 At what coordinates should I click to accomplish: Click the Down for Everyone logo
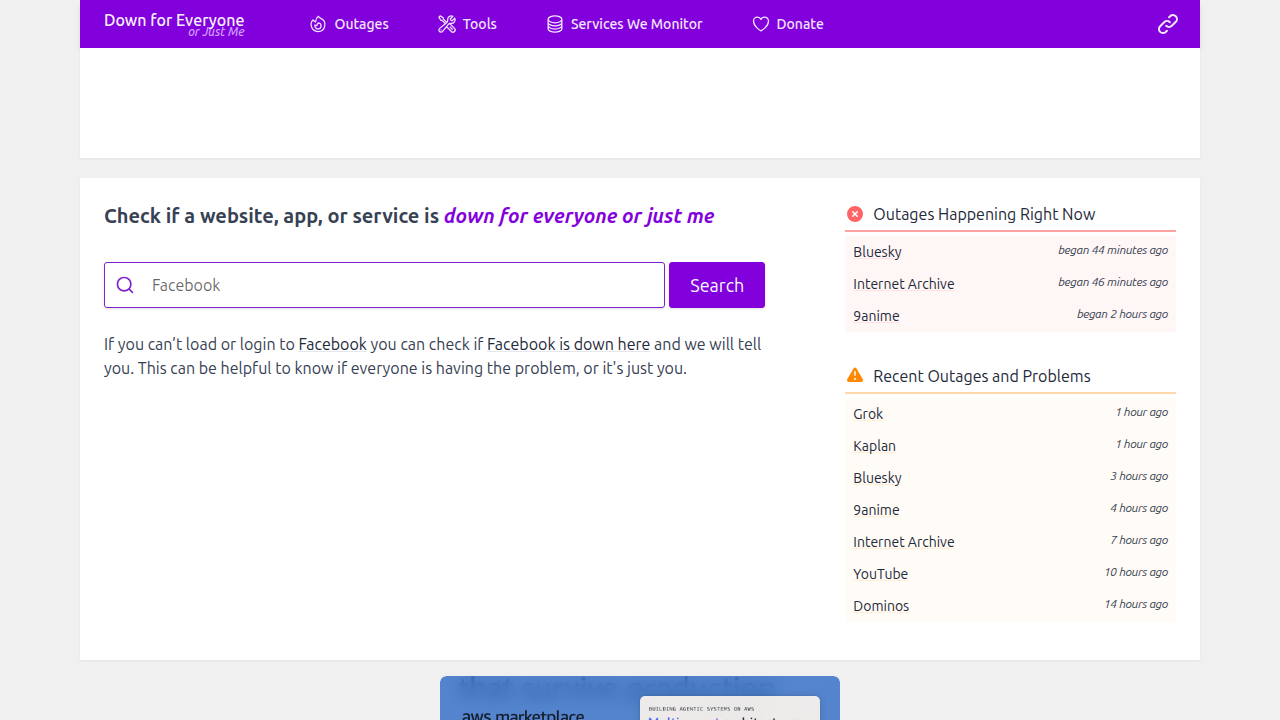[174, 24]
